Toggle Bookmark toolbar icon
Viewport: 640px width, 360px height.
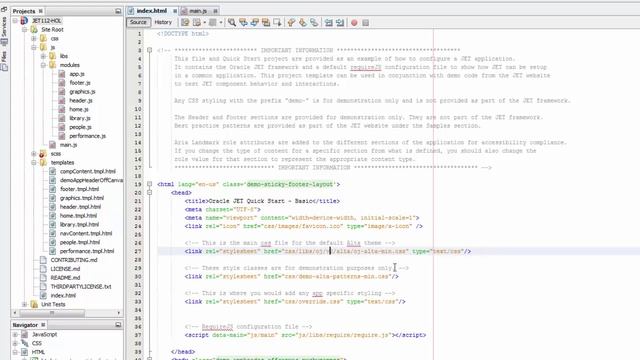[314, 22]
